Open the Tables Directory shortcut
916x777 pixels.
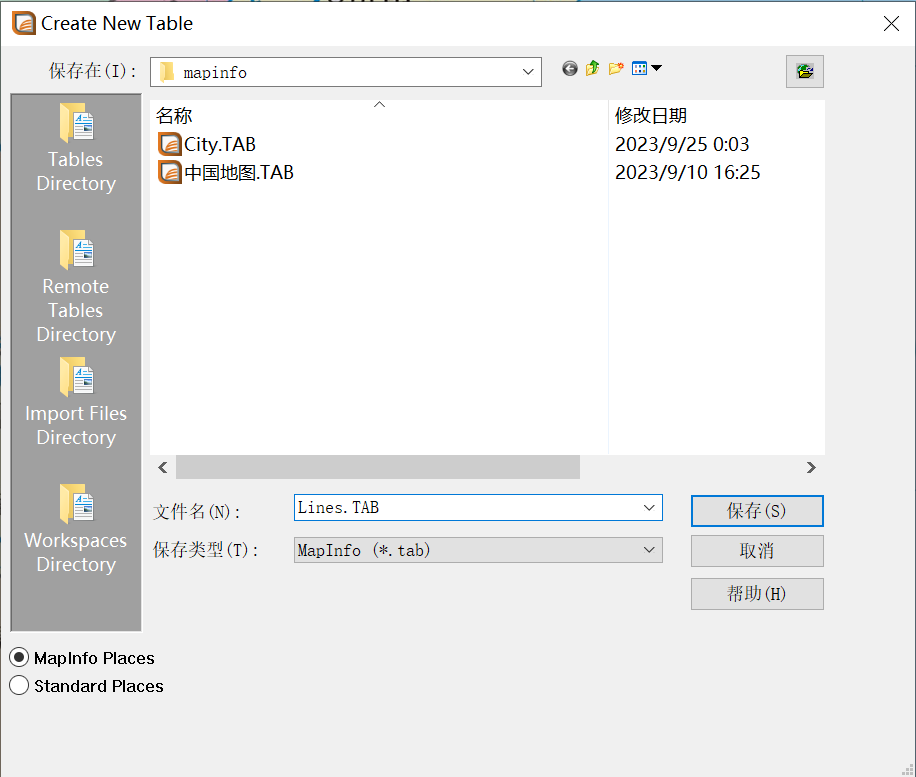76,148
